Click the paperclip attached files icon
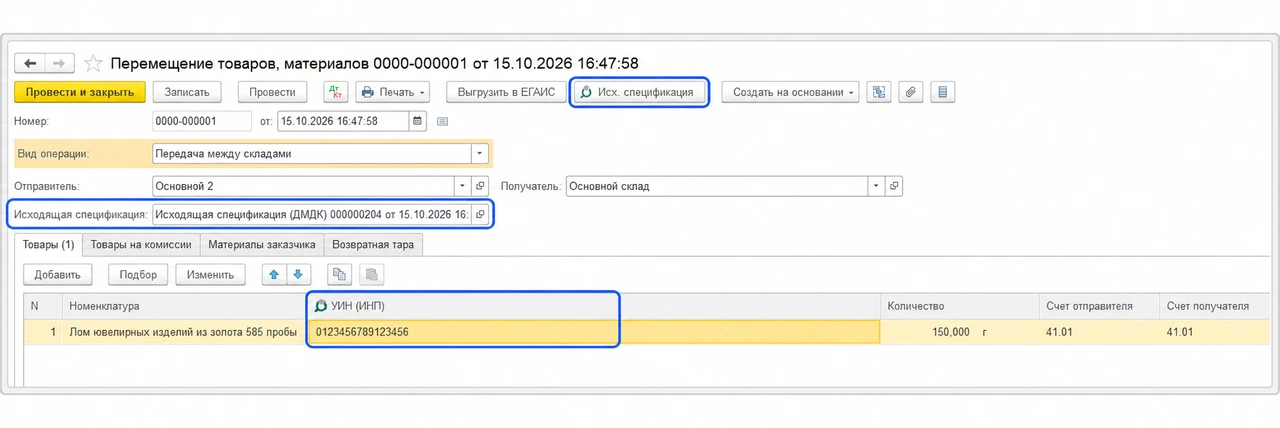This screenshot has width=1280, height=428. point(910,92)
